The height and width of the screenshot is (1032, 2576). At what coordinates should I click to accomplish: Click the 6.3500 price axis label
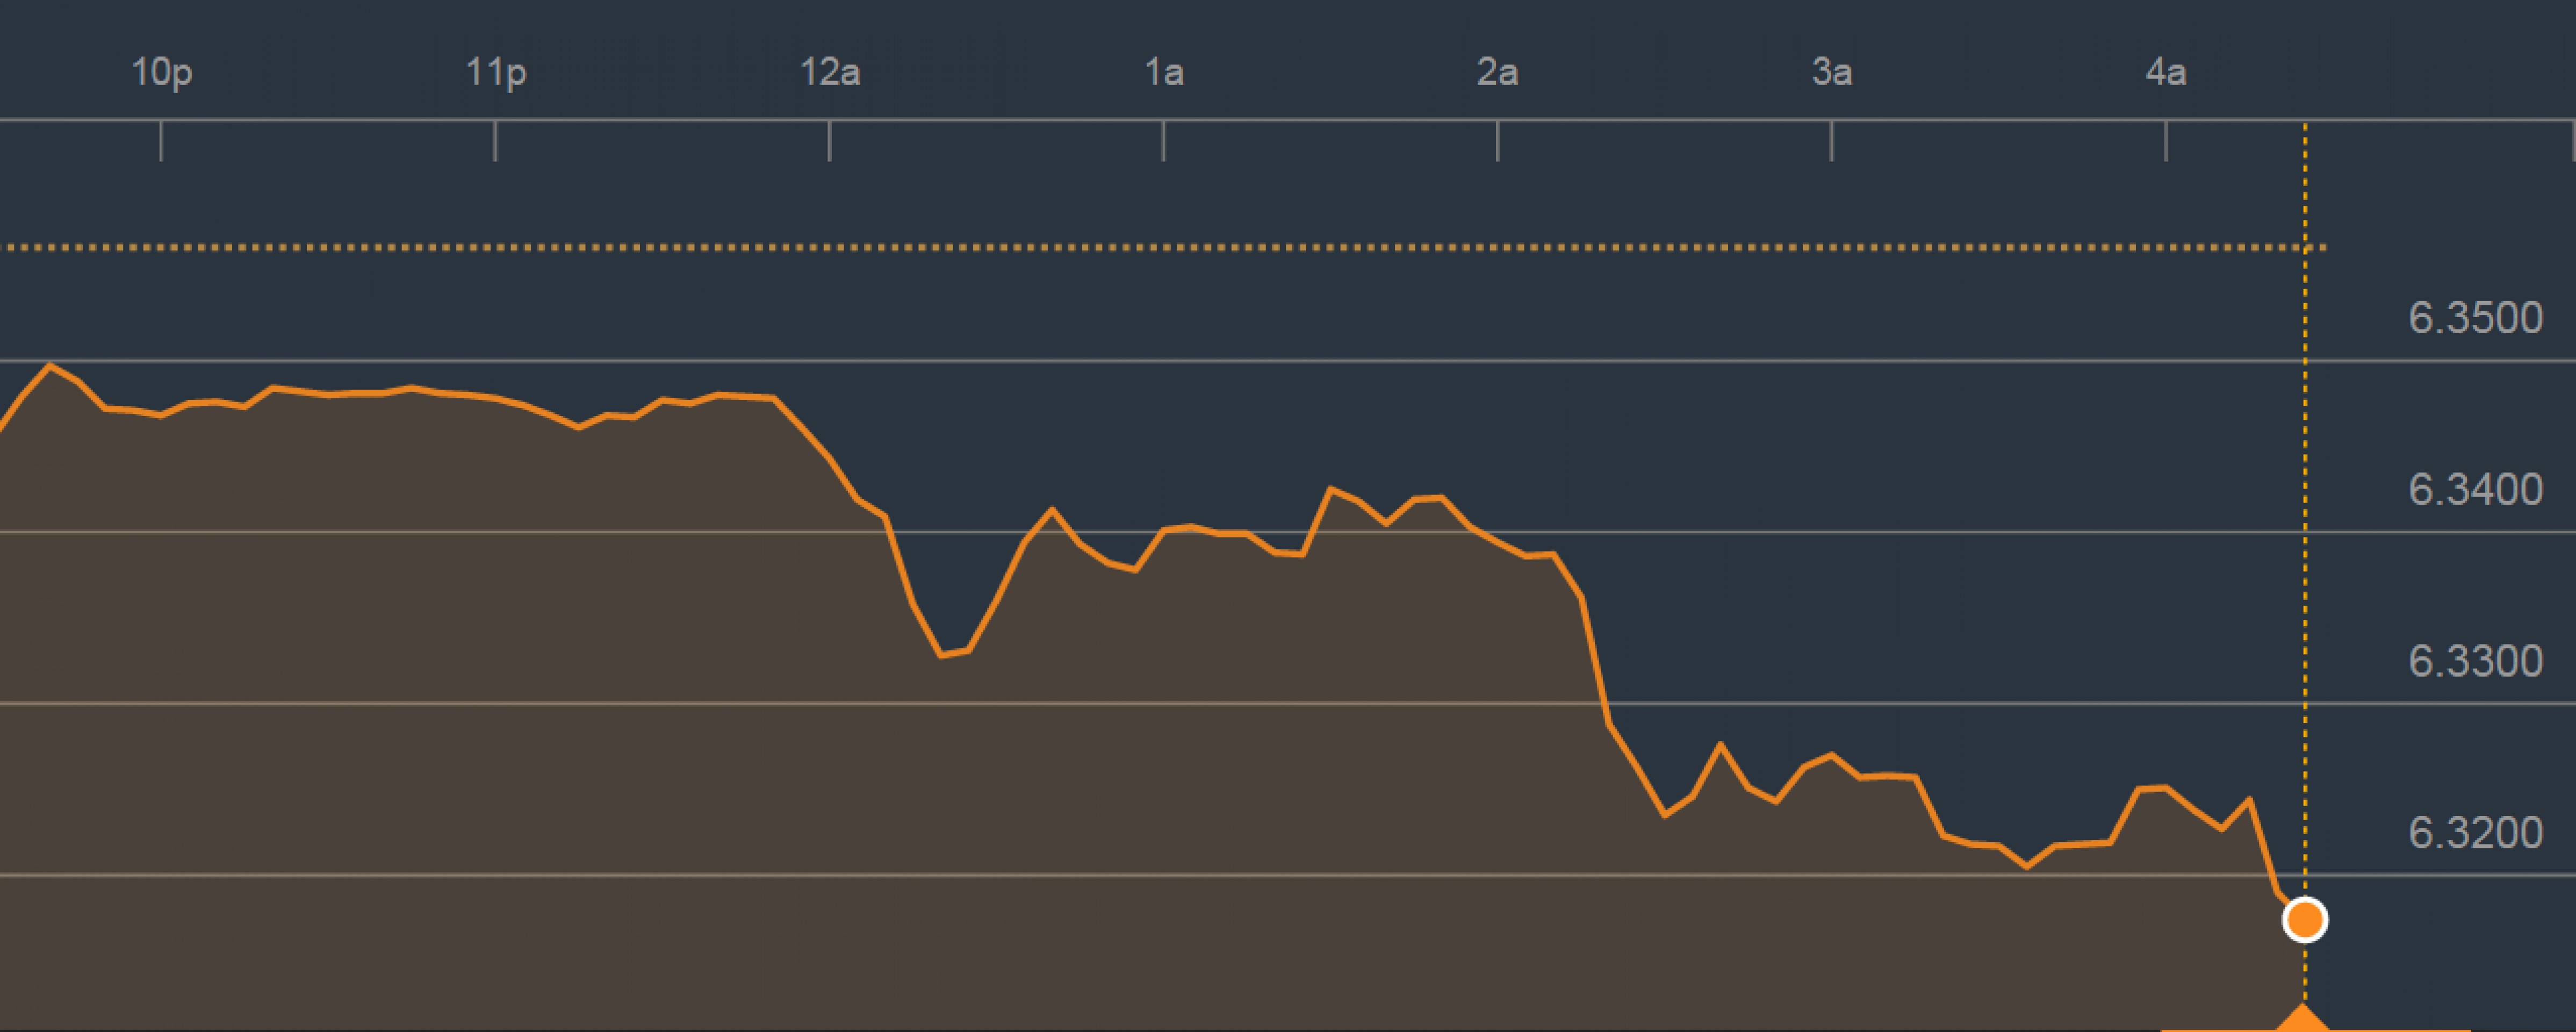pos(2474,318)
